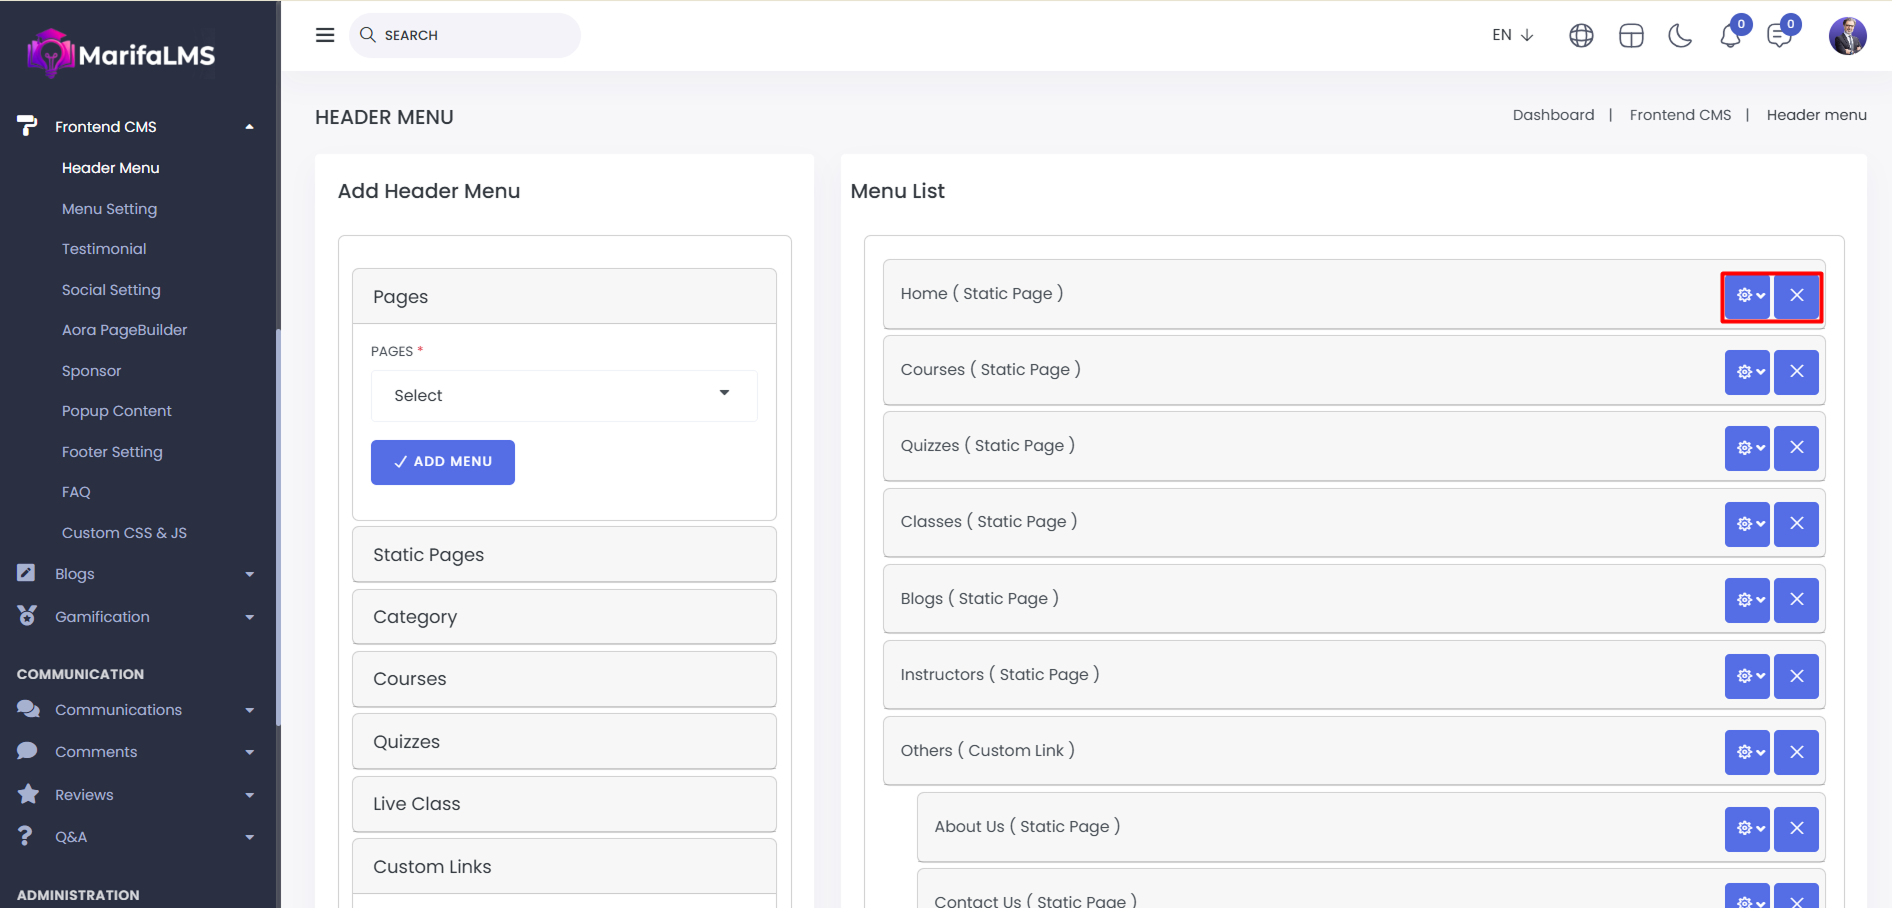Toggle dark mode moon icon
Image resolution: width=1892 pixels, height=908 pixels.
1680,36
